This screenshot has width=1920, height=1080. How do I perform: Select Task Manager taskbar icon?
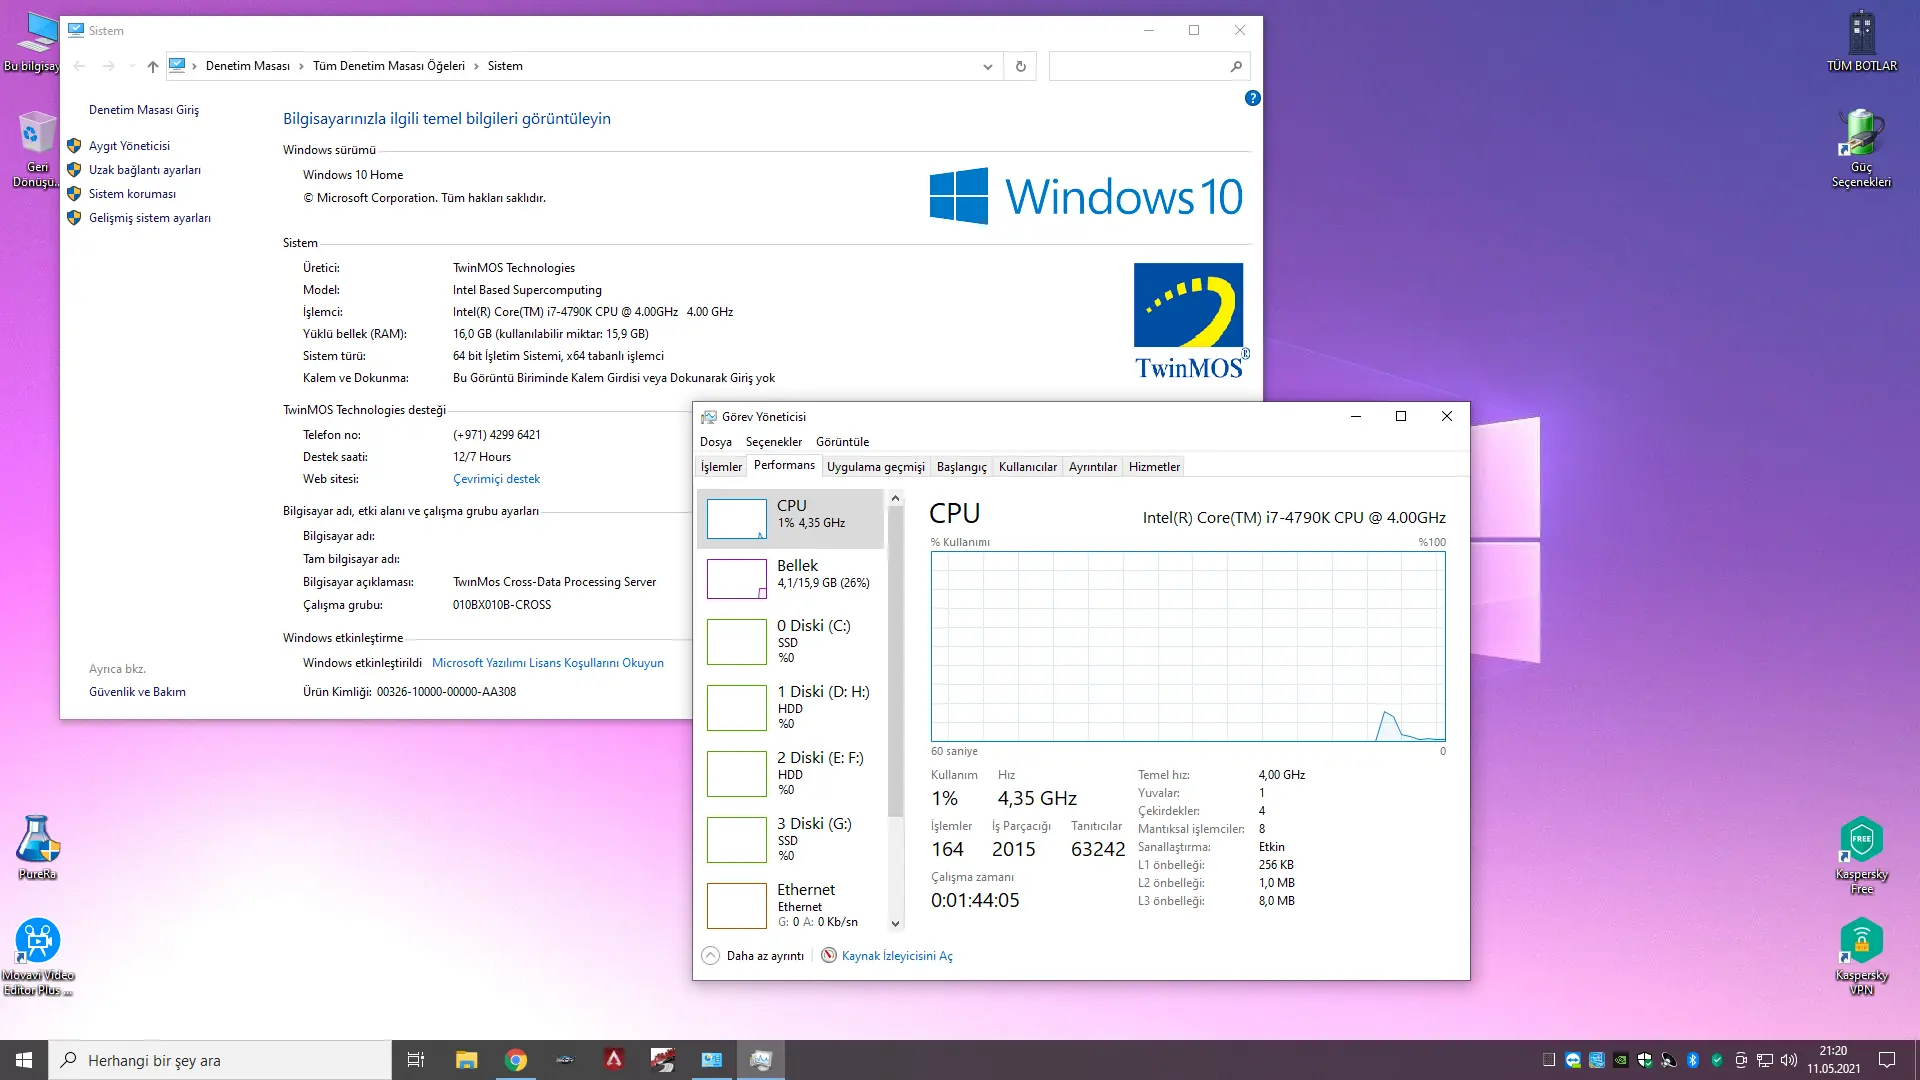click(x=761, y=1060)
